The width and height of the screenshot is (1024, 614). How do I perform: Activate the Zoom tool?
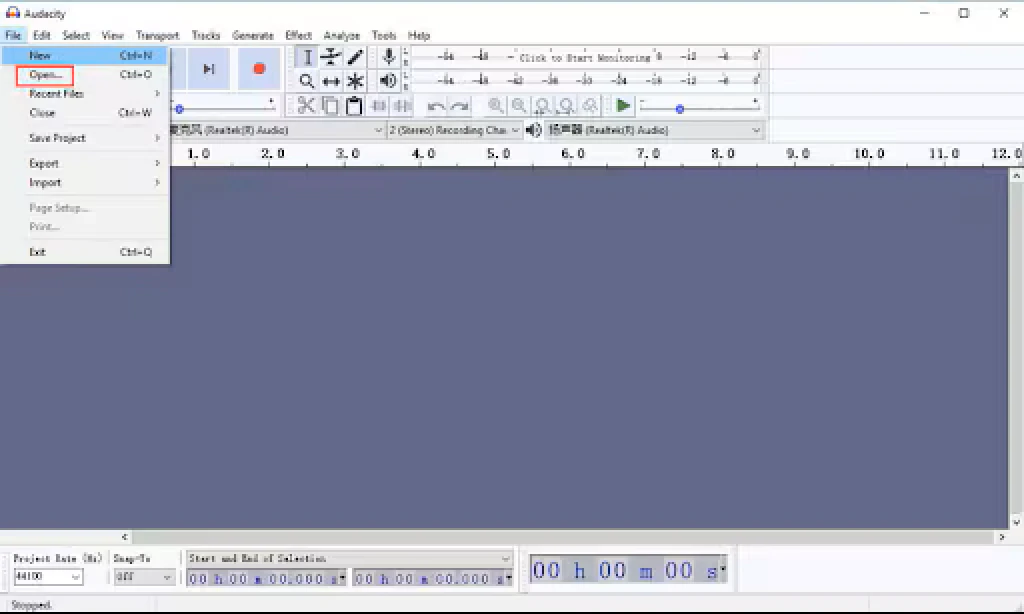[x=306, y=81]
